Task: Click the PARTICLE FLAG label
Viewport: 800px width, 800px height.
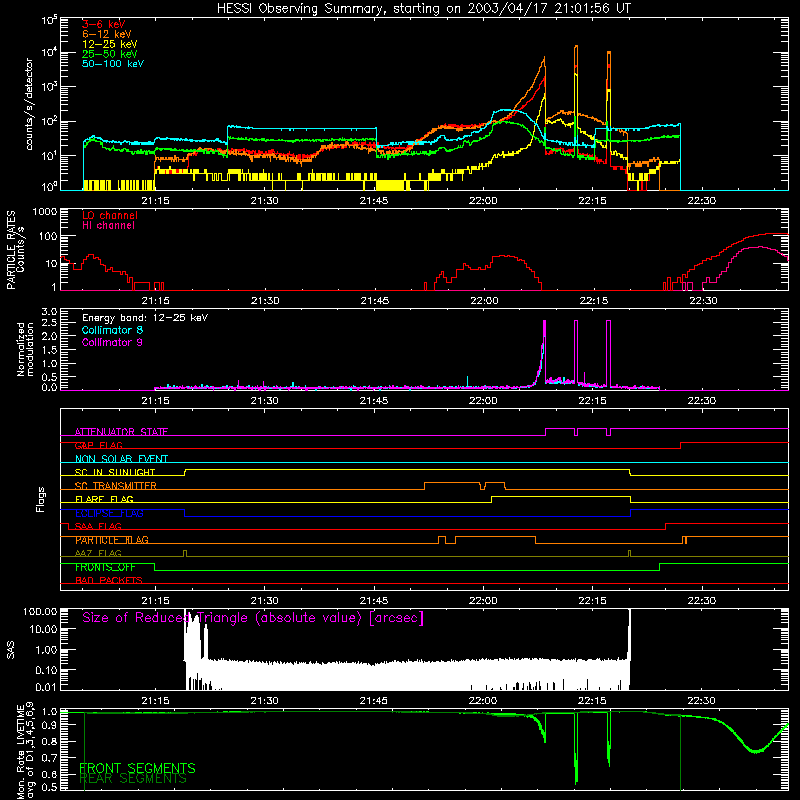Action: click(x=112, y=540)
